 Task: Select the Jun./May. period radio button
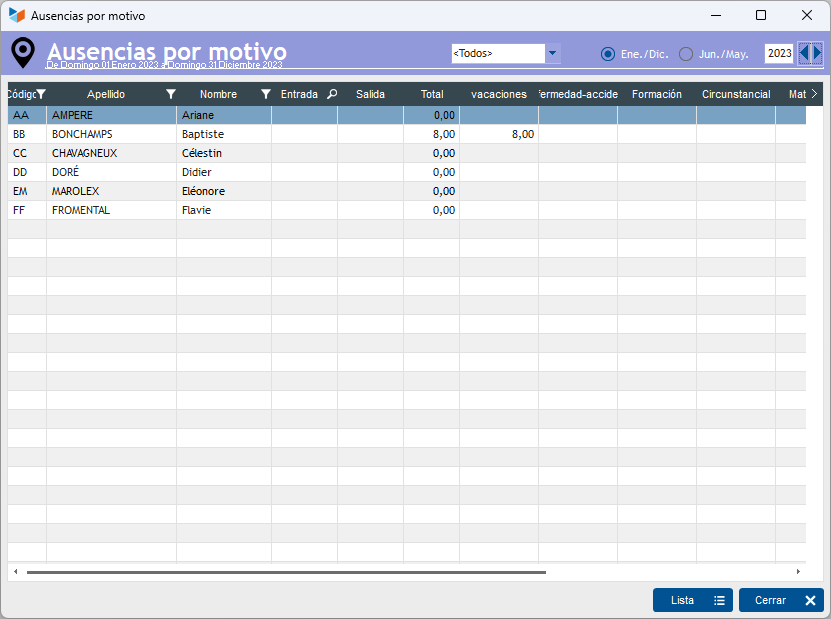686,54
